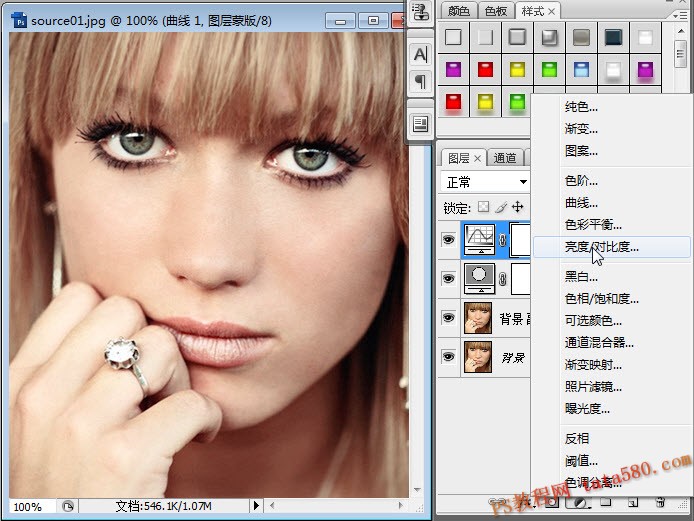
Task: Apply the first default empty style swatch
Action: coord(453,37)
